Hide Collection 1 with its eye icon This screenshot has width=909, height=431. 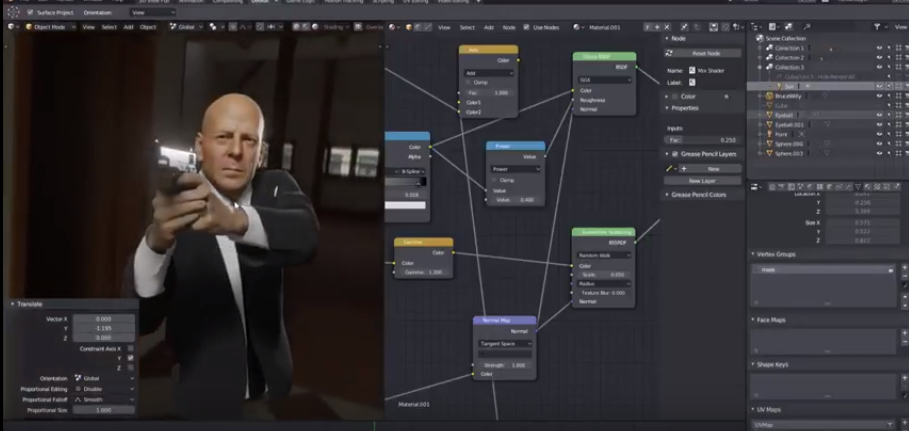tap(879, 48)
